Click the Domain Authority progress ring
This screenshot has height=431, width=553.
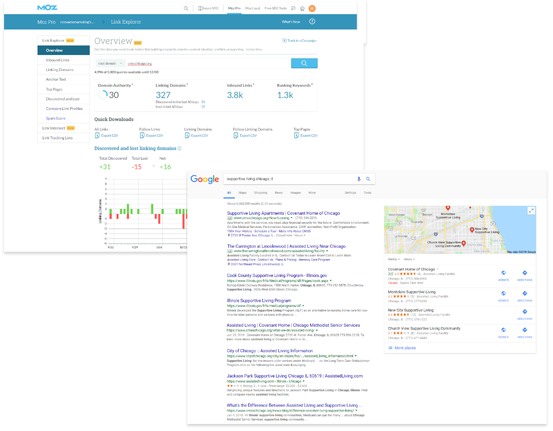(103, 95)
